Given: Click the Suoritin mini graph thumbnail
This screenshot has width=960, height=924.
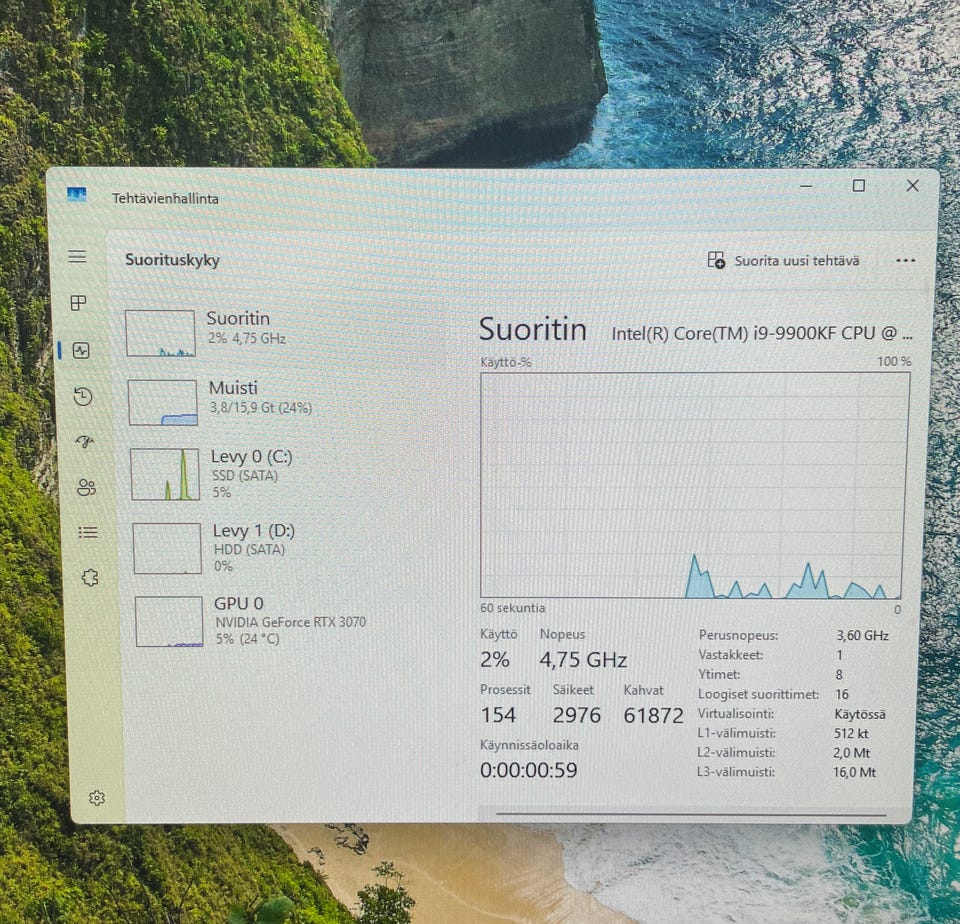Looking at the screenshot, I should (160, 333).
